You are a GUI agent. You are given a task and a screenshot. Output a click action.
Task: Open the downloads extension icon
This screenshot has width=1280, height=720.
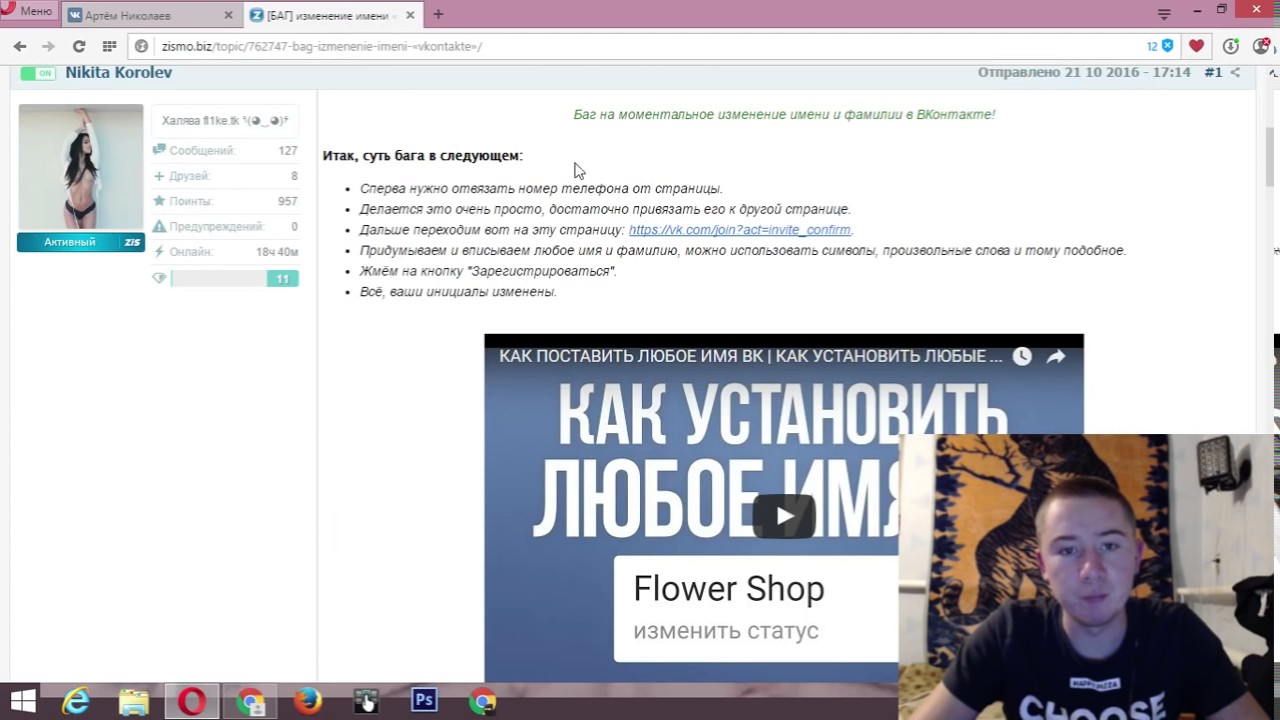[x=1231, y=46]
